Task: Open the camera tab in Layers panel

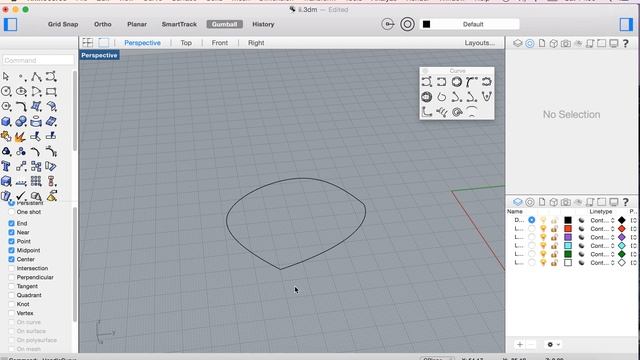Action: click(x=566, y=202)
